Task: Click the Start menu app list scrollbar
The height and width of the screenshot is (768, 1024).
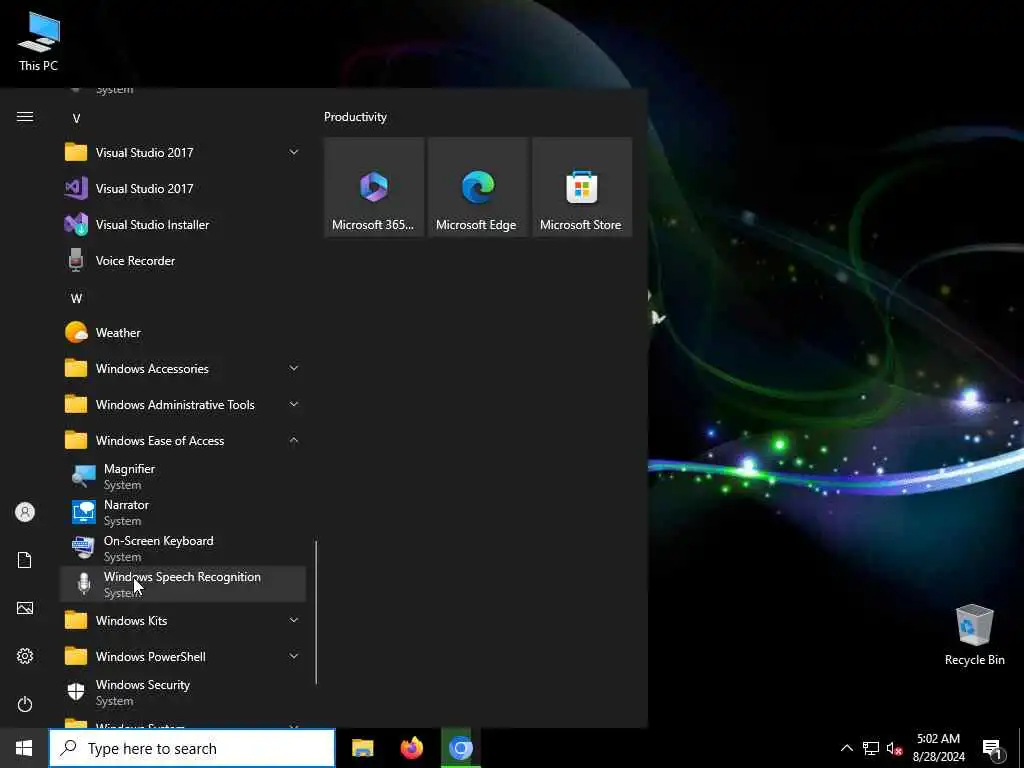Action: tap(316, 612)
